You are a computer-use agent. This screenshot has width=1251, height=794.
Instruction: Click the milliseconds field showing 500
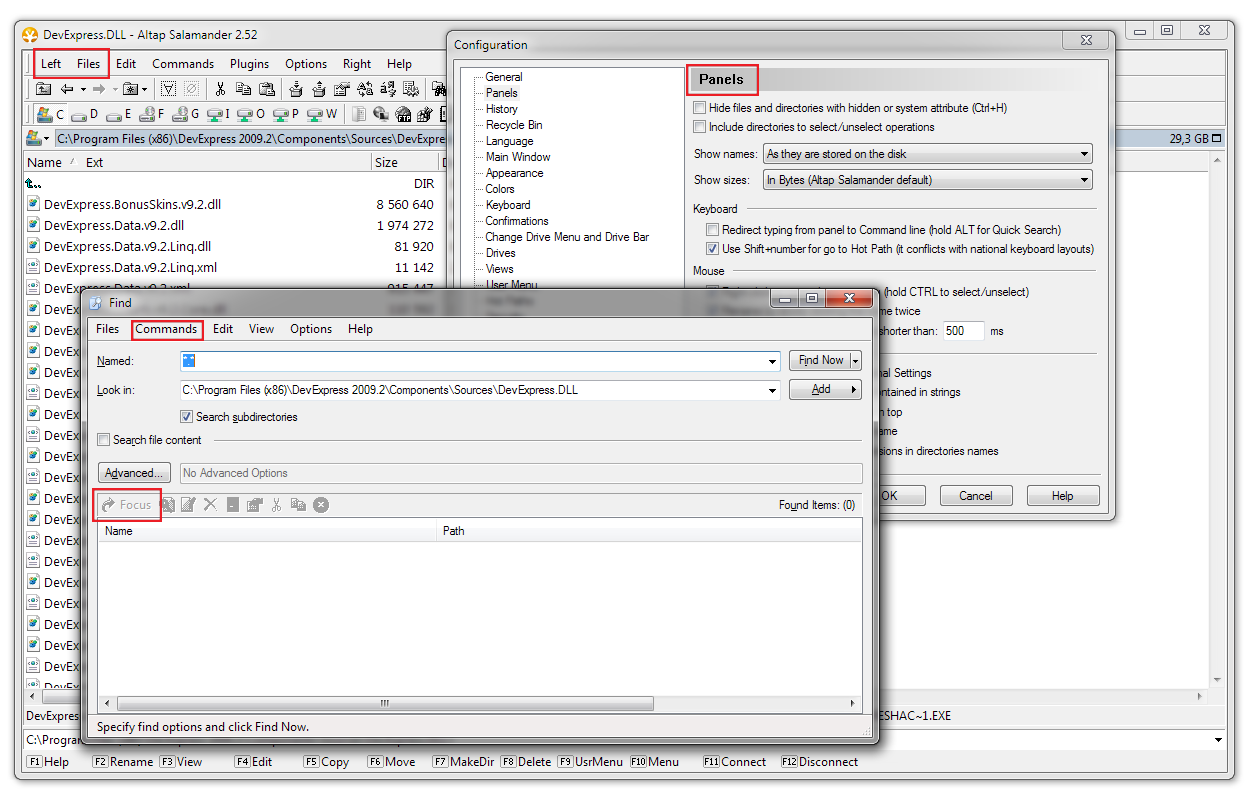(964, 331)
